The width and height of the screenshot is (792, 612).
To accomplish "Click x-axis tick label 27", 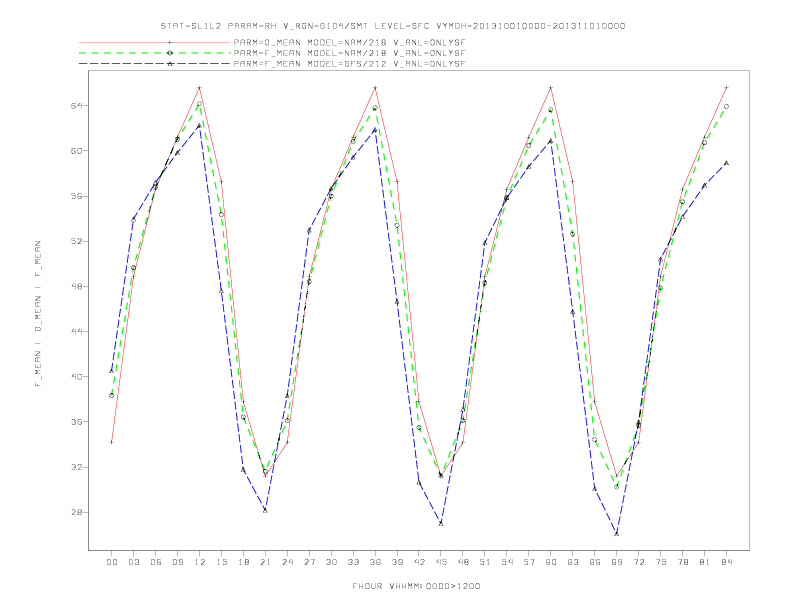I will [309, 562].
